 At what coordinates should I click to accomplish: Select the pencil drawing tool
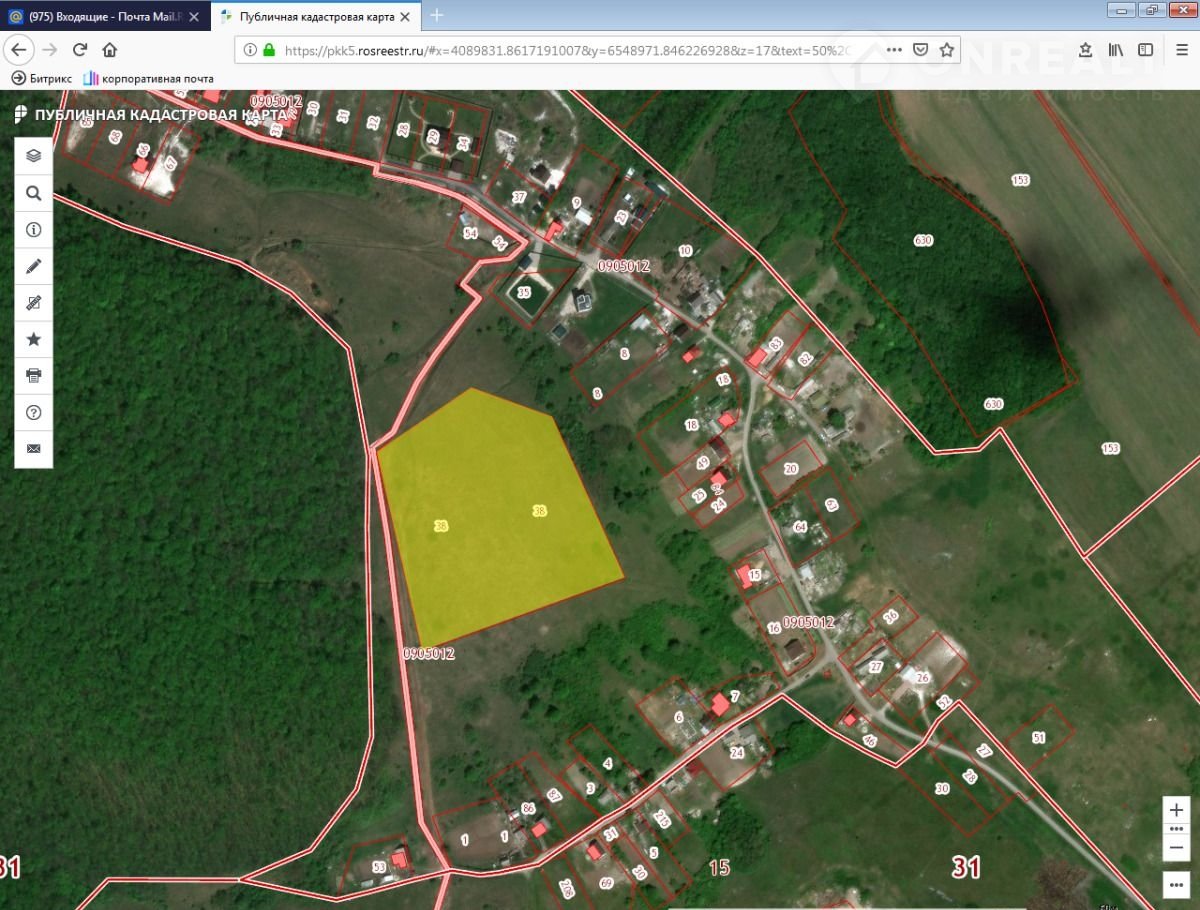pyautogui.click(x=33, y=266)
